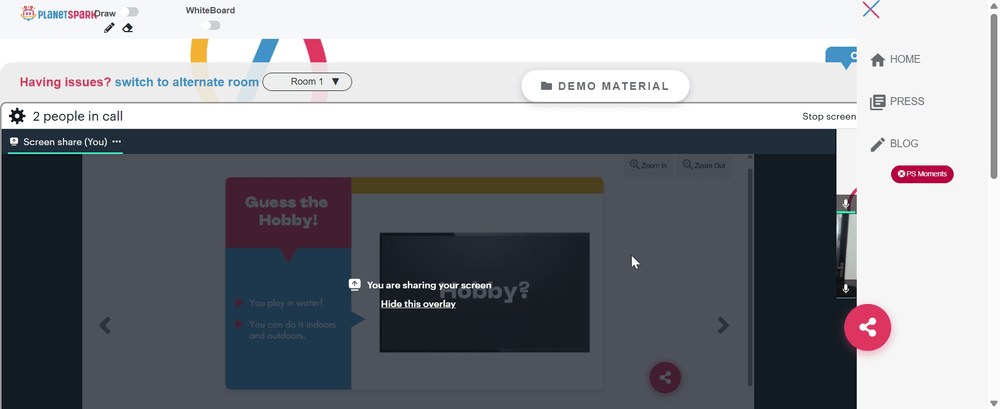Toggle the WhiteBoard switch

[210, 26]
